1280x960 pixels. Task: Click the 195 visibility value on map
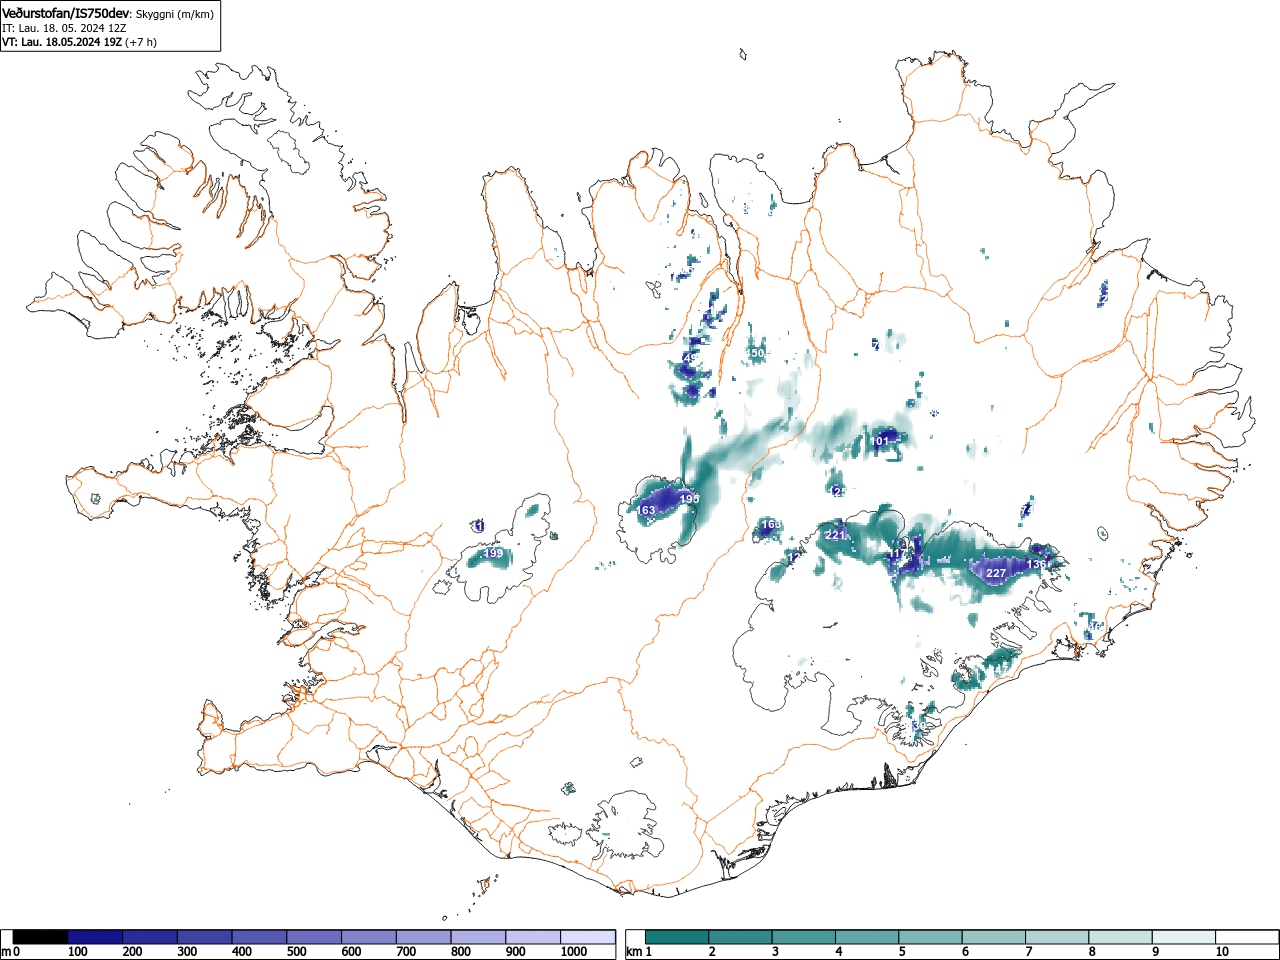pos(689,498)
